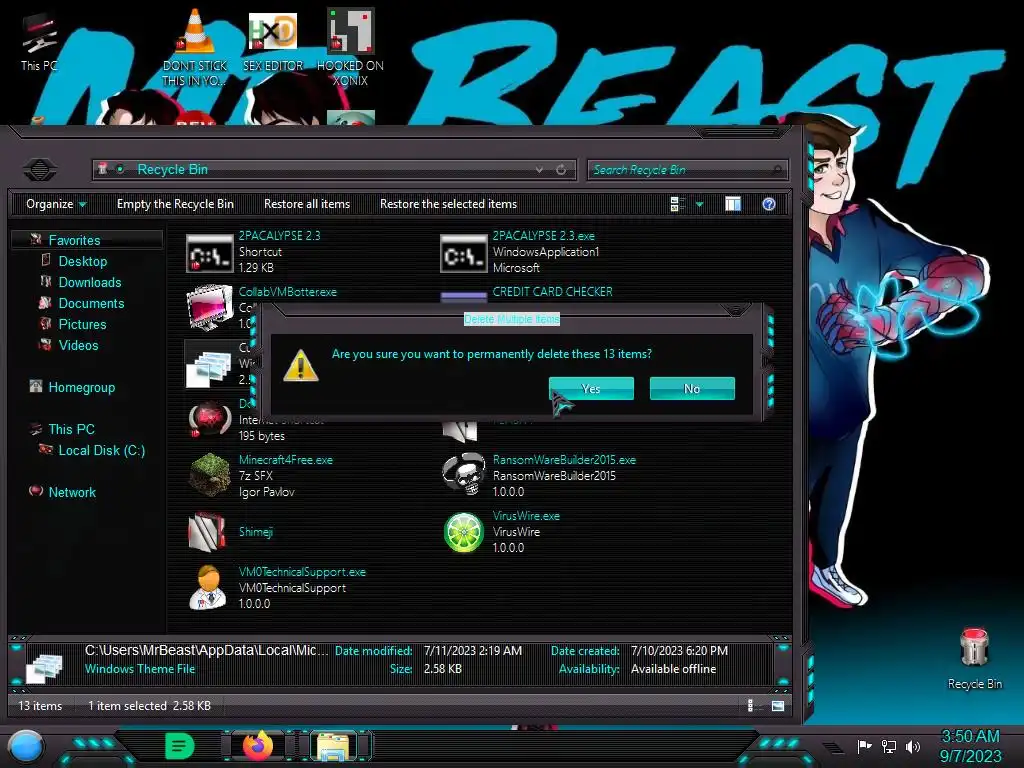Select the VM0TechnicalSupport.exe person icon

(x=208, y=587)
